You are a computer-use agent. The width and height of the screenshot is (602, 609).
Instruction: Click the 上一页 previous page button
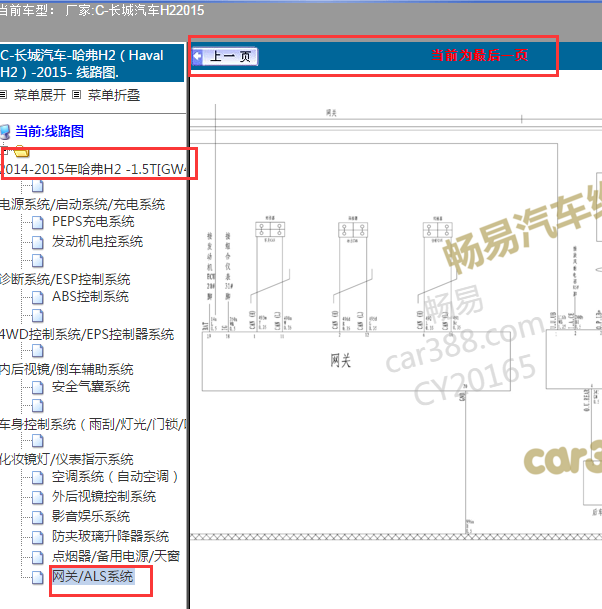coord(225,57)
